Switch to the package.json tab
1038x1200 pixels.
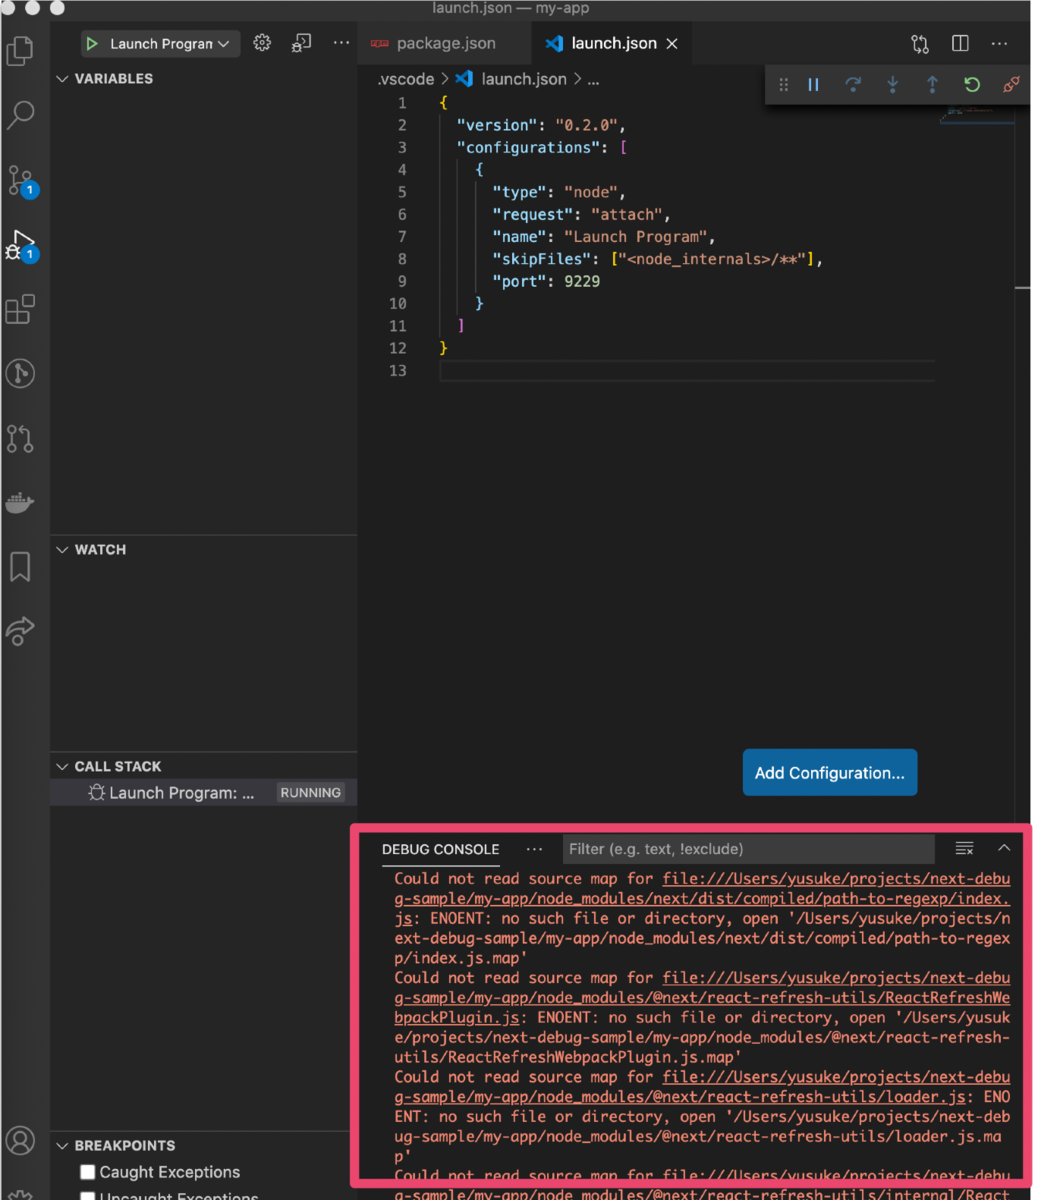click(445, 44)
